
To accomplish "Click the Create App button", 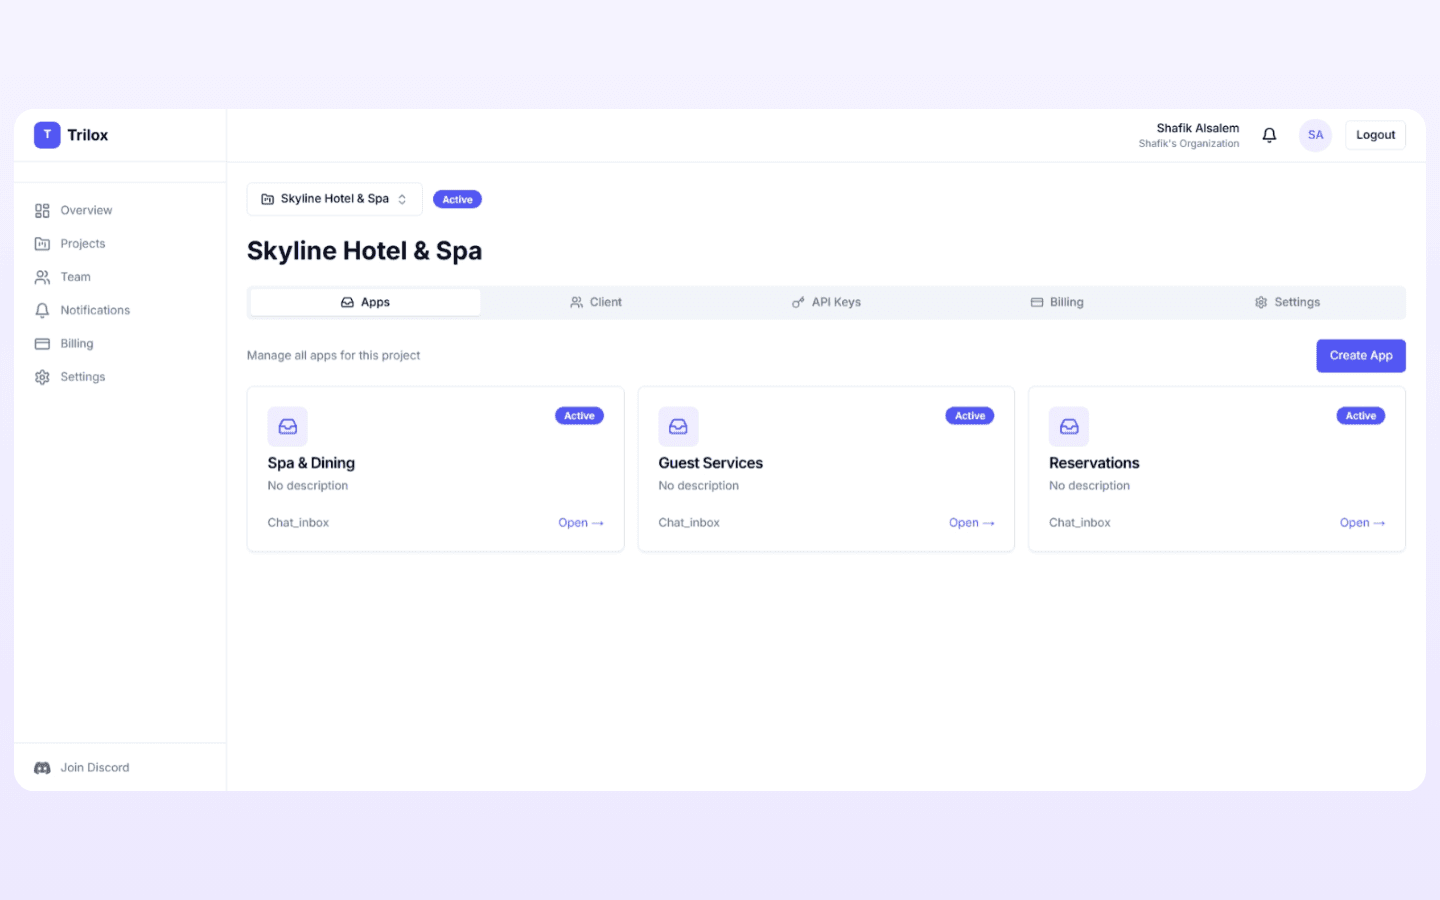I will (1360, 355).
